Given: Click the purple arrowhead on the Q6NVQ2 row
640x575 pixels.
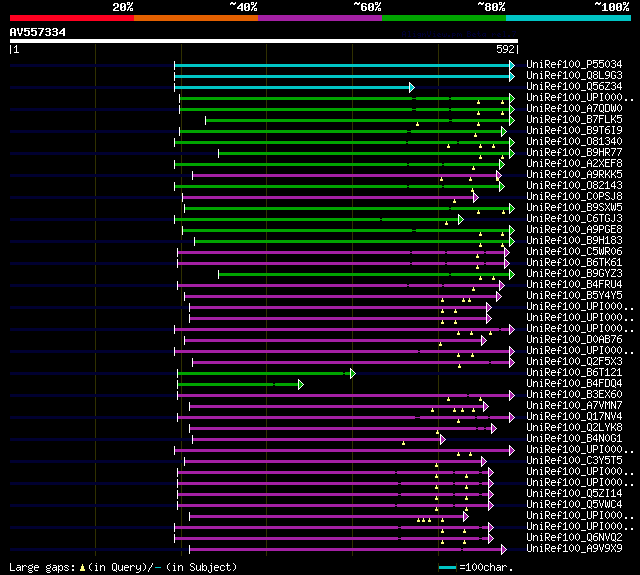Looking at the screenshot, I should (x=491, y=539).
